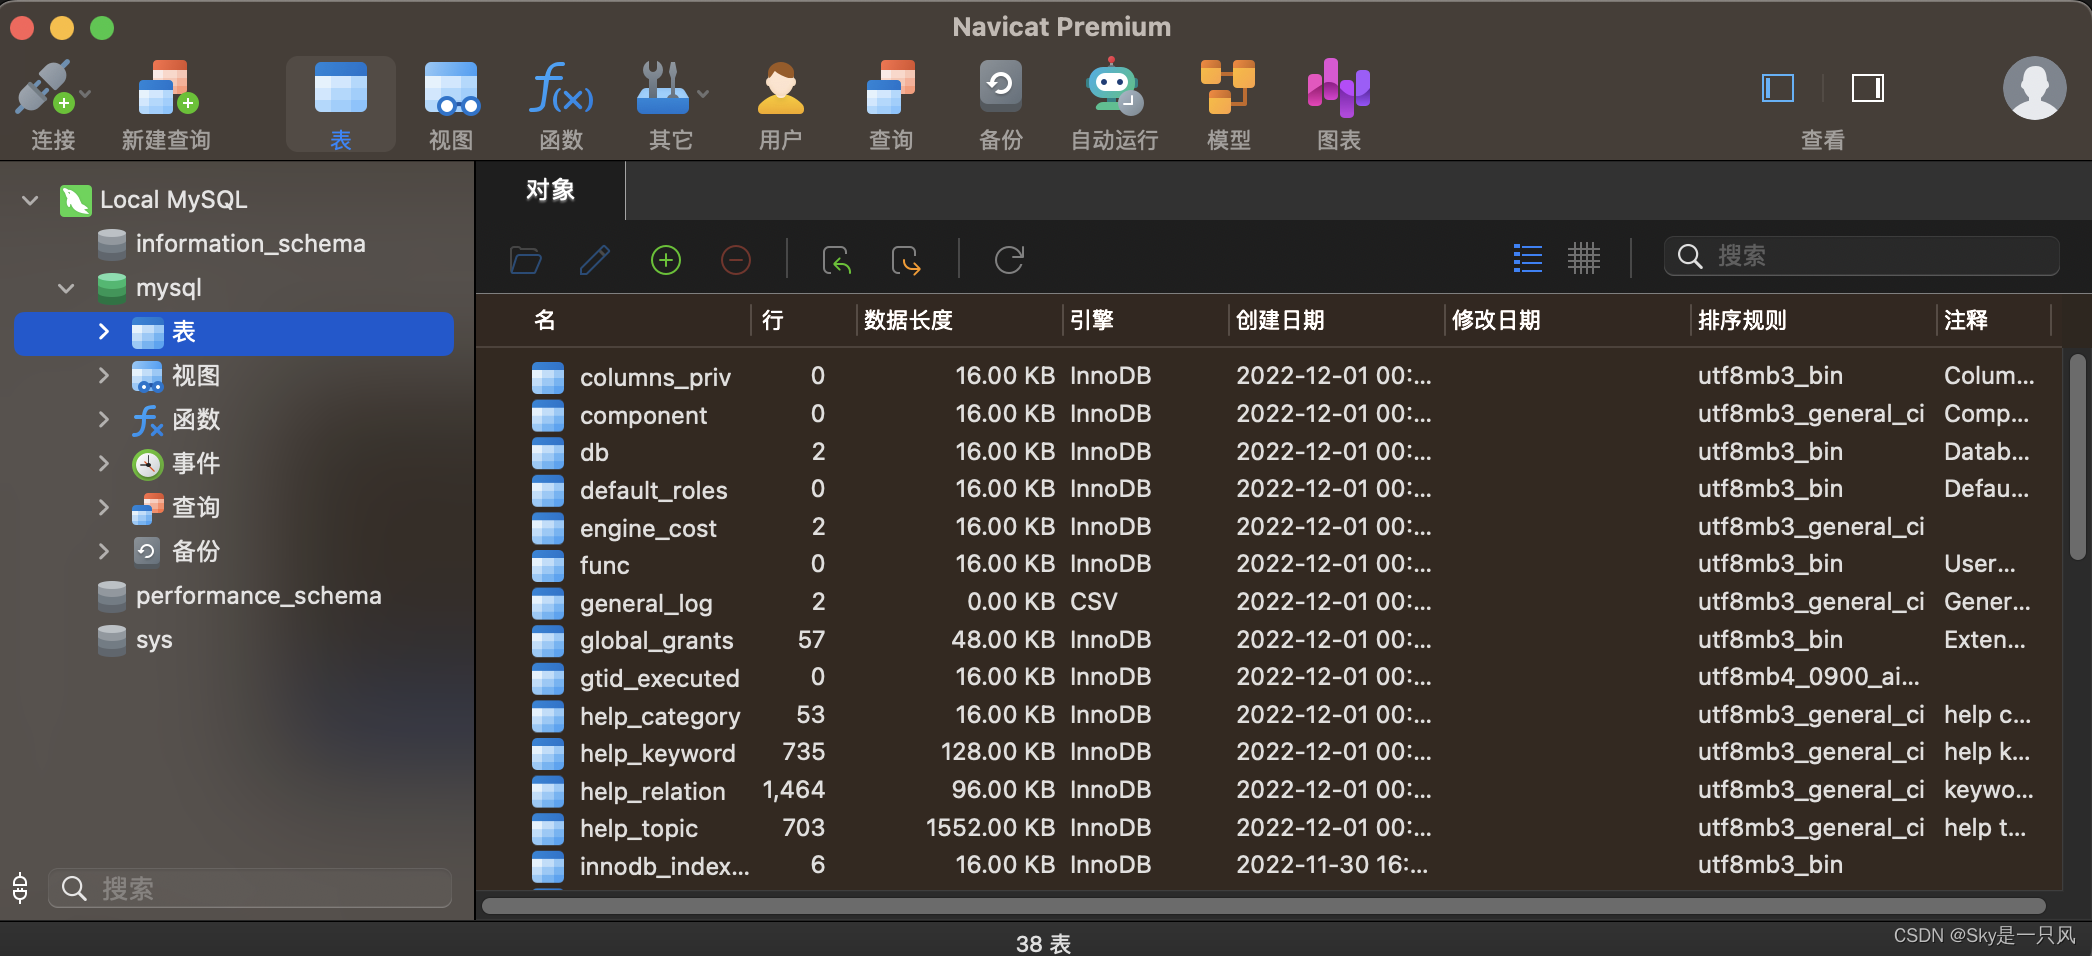The image size is (2092, 956).
Task: Open the 备份 backup toolbar icon
Action: (x=1000, y=88)
